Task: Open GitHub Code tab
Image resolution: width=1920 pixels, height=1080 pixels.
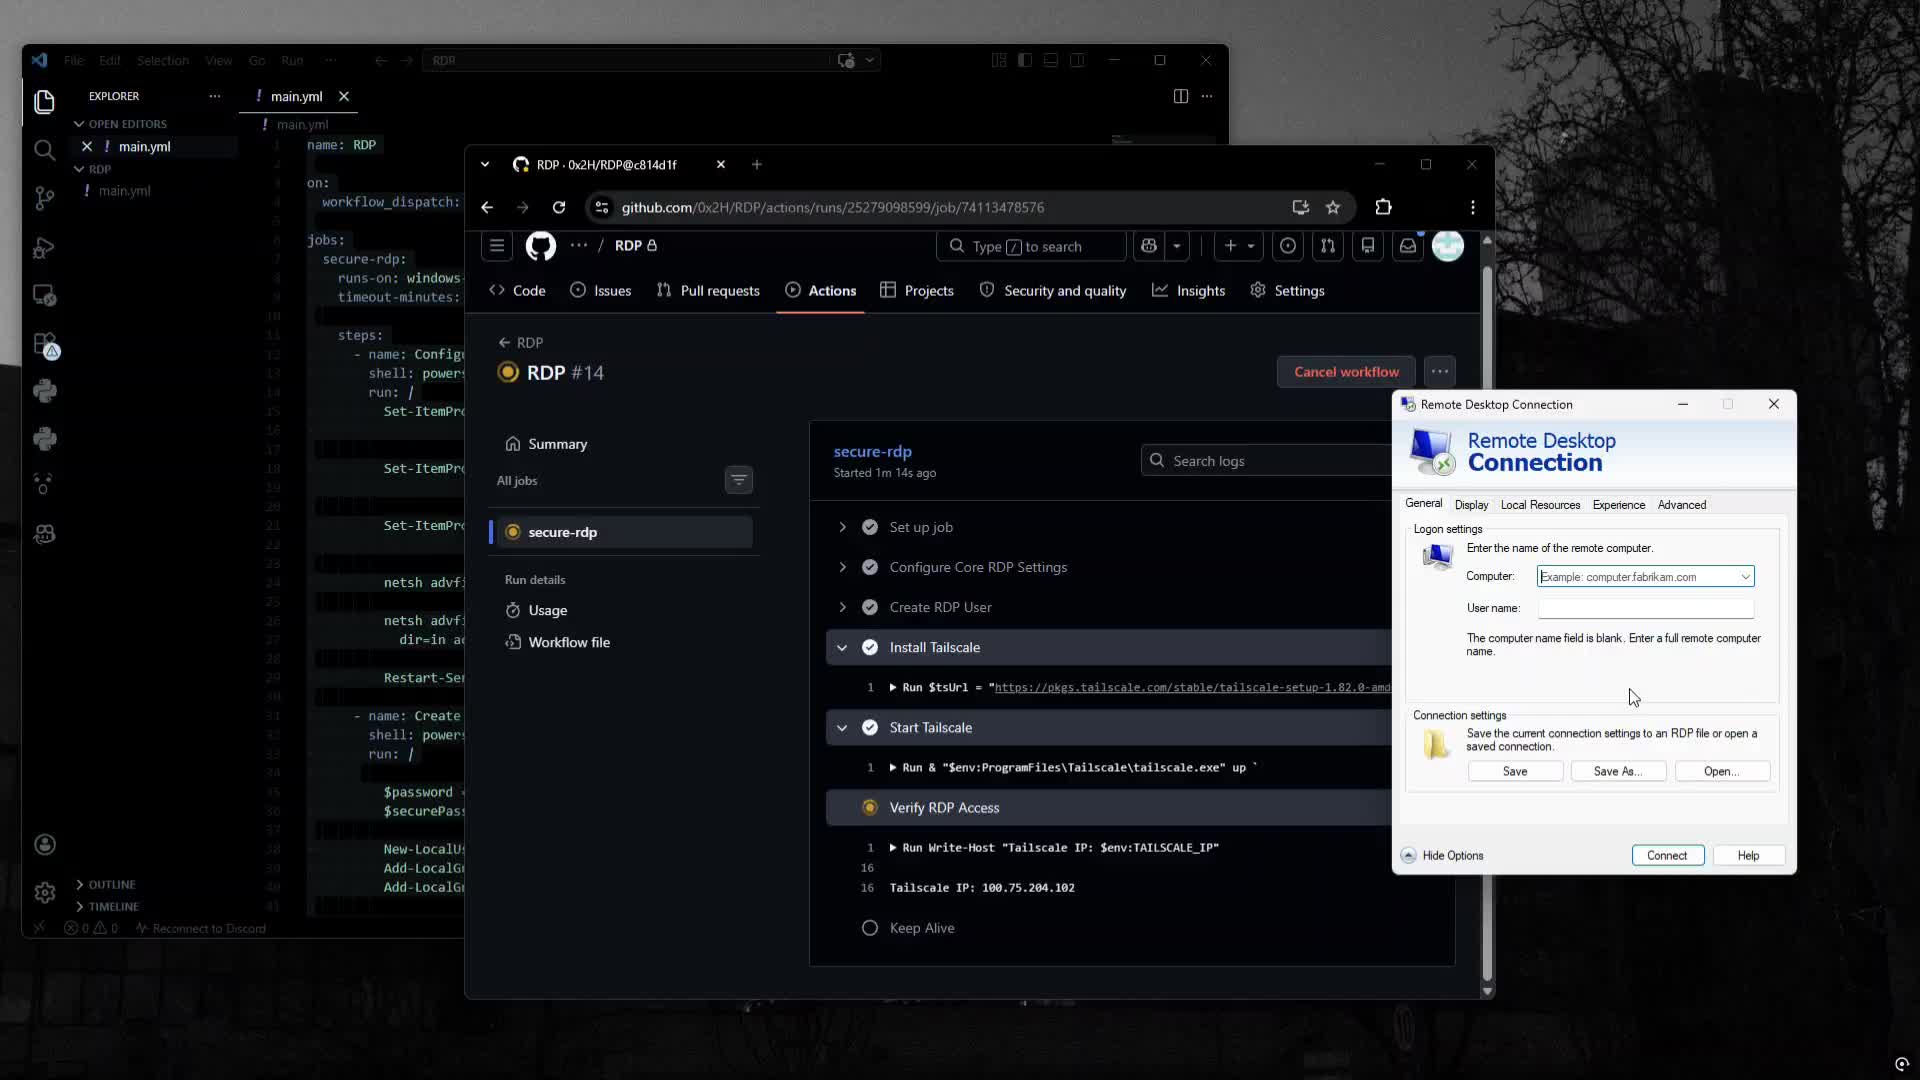Action: [517, 291]
